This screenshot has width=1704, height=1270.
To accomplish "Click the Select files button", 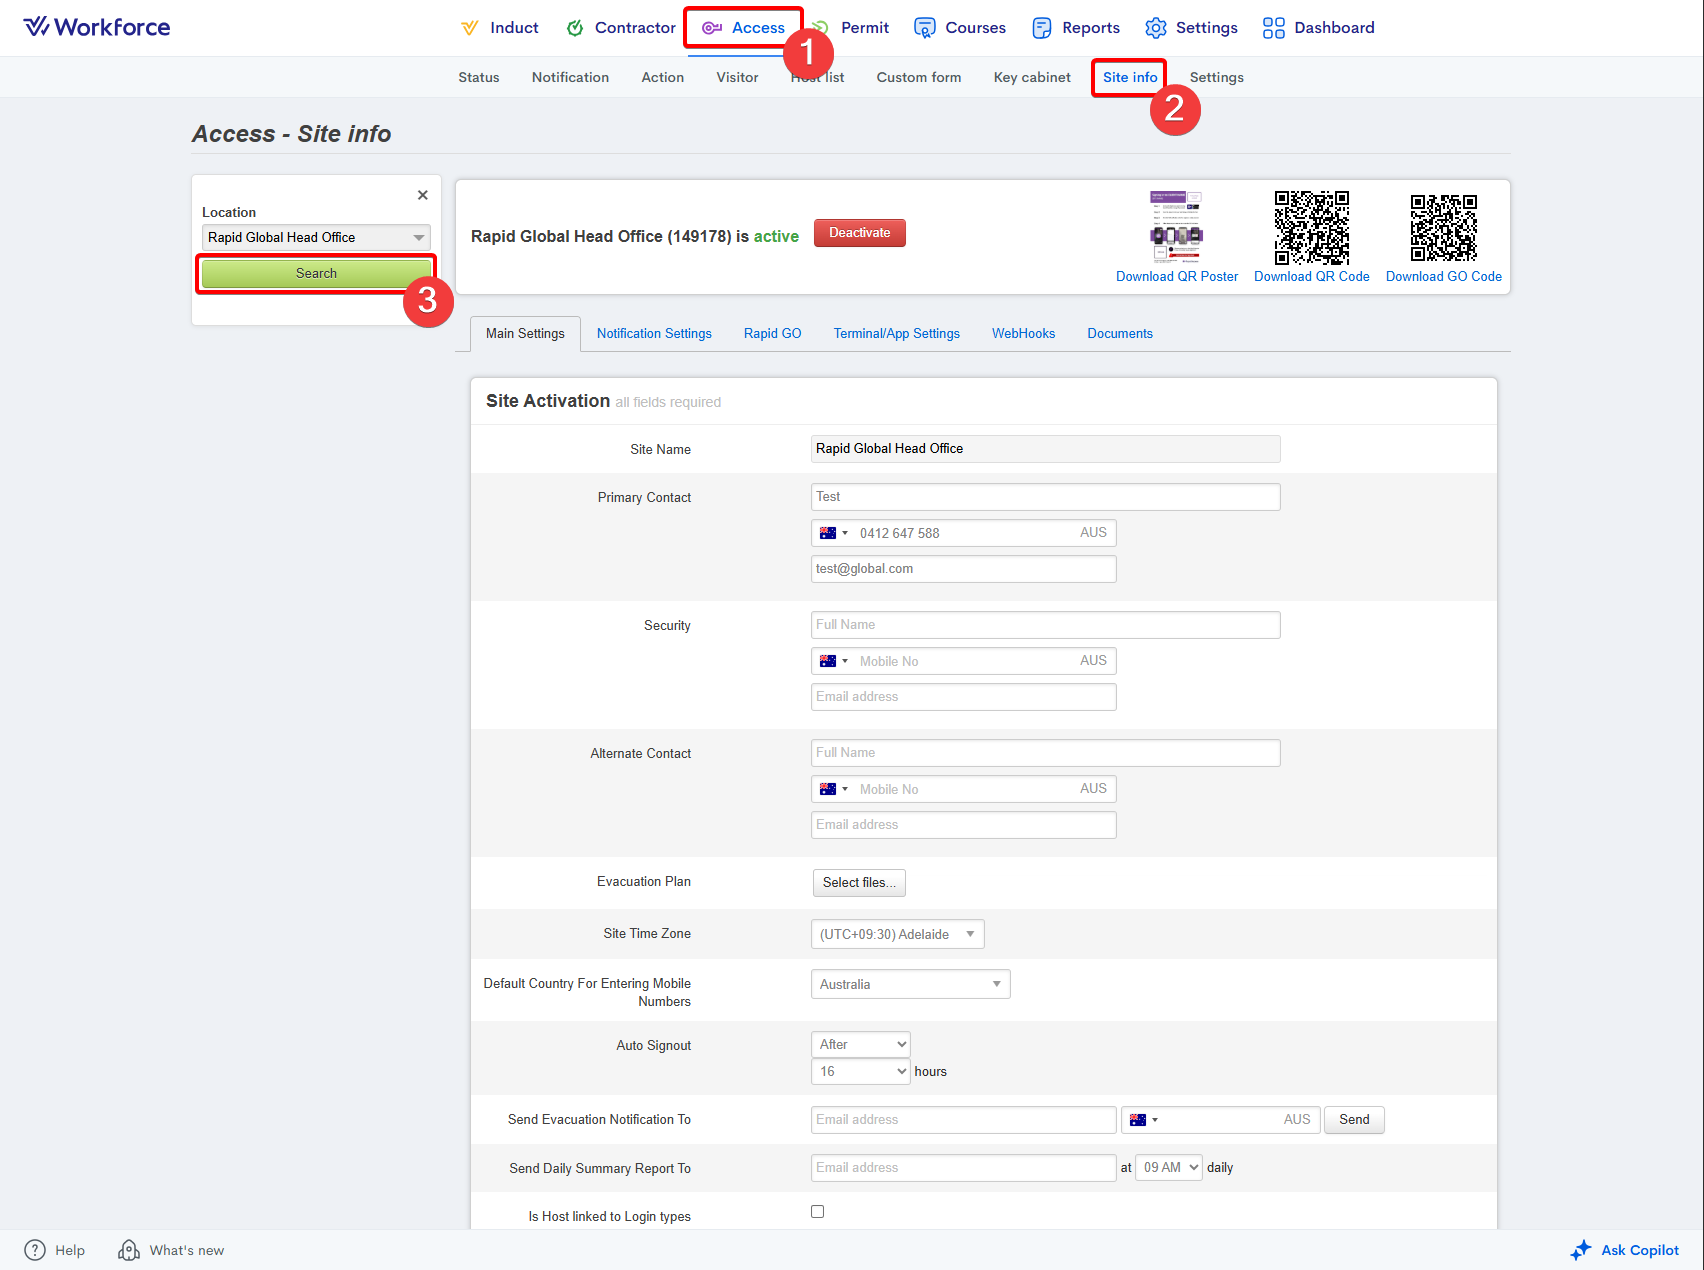I will coord(859,883).
